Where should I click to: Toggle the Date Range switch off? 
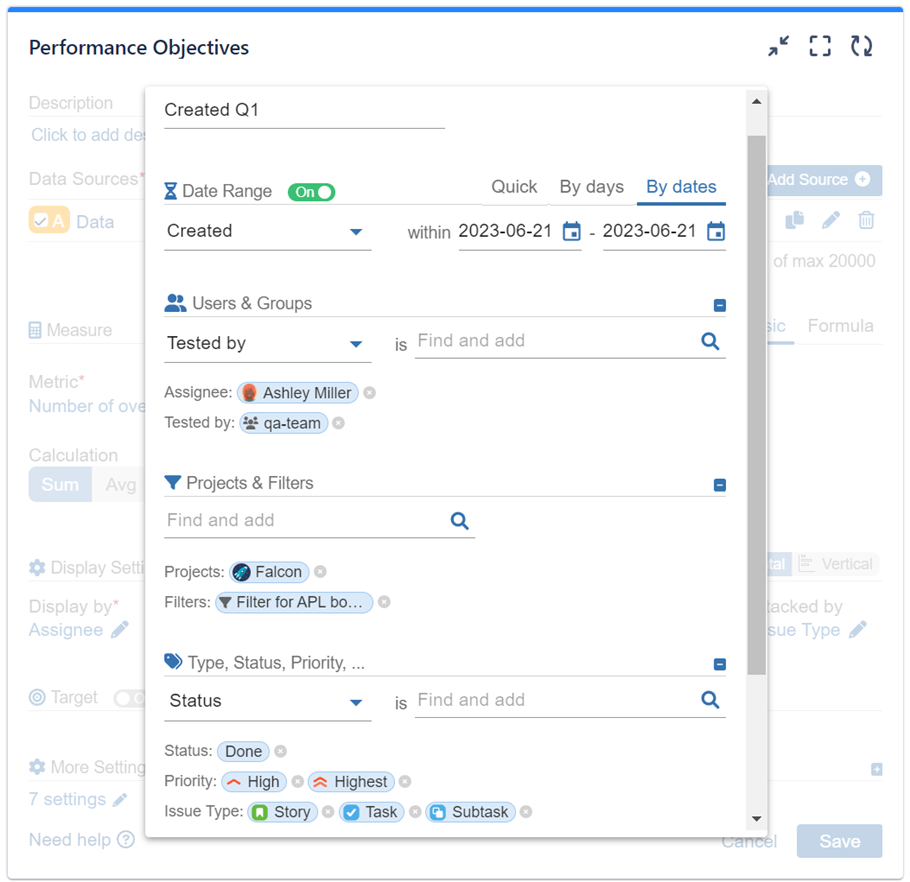pyautogui.click(x=312, y=192)
